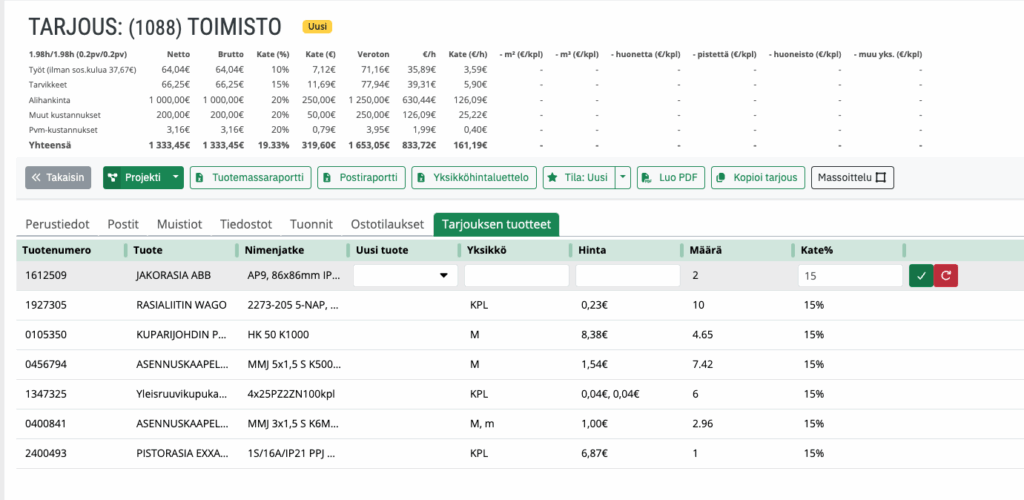
Task: Toggle Massoittelu selection mode
Action: tap(852, 178)
